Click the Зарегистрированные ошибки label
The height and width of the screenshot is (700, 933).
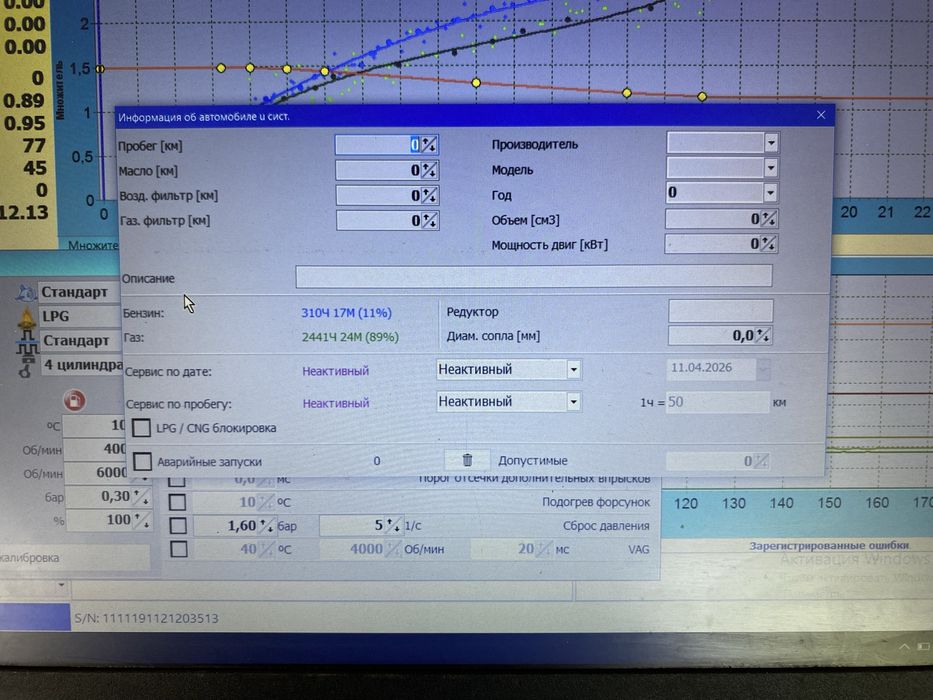[829, 545]
